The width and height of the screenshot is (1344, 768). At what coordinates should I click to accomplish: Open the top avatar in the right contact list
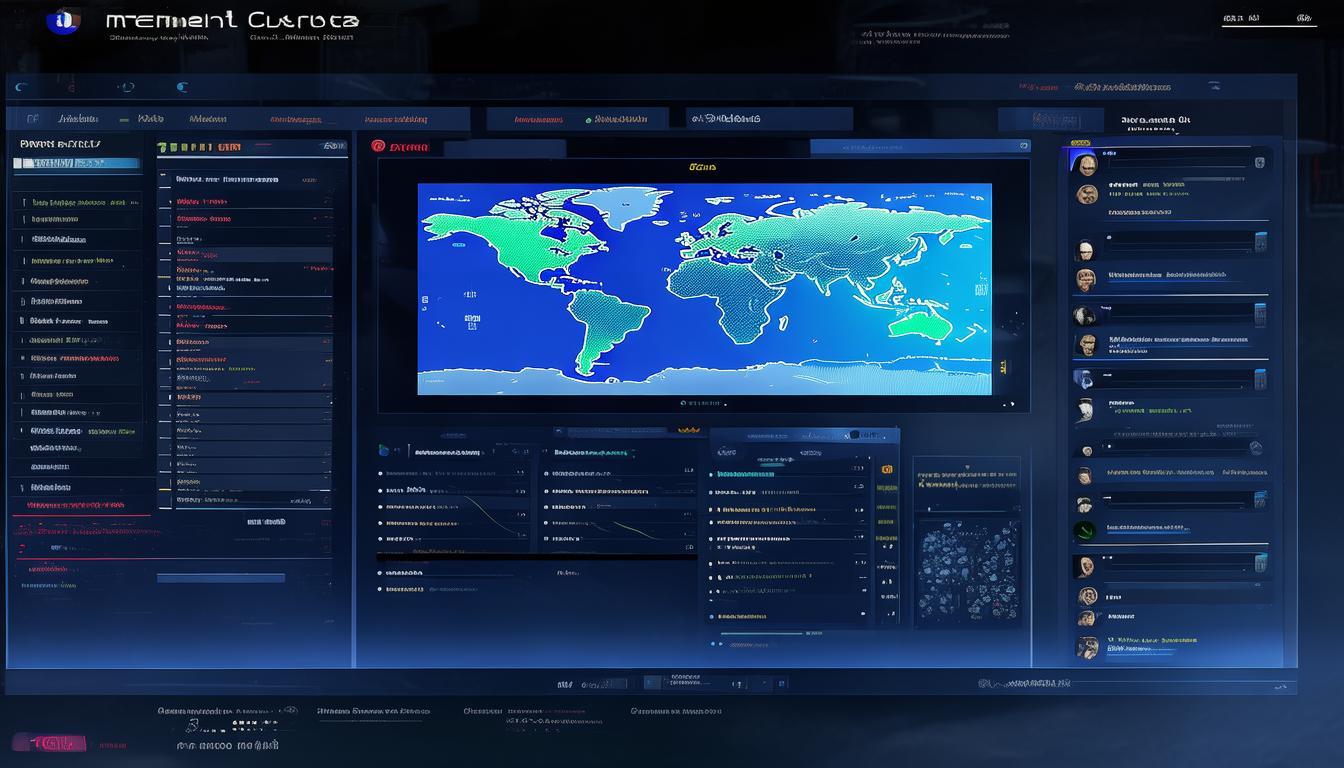[1084, 164]
